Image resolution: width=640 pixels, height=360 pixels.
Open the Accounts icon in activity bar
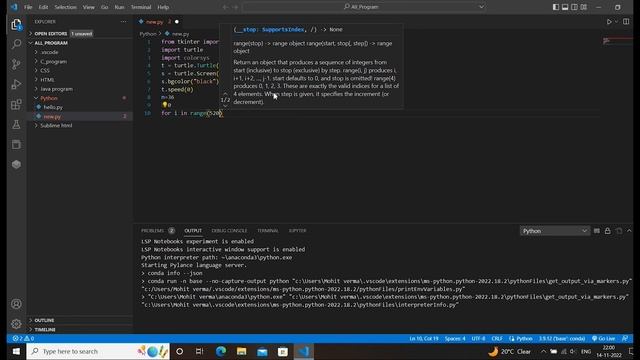pos(16,304)
